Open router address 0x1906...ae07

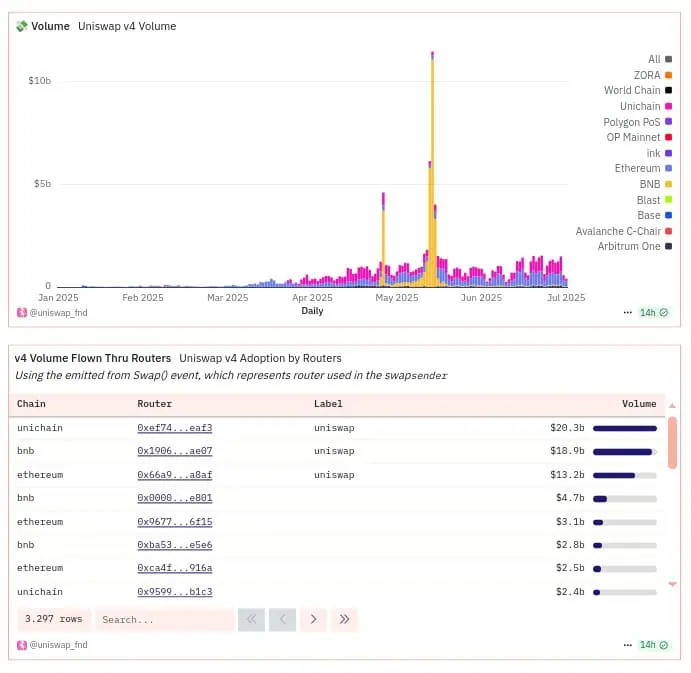coord(175,451)
